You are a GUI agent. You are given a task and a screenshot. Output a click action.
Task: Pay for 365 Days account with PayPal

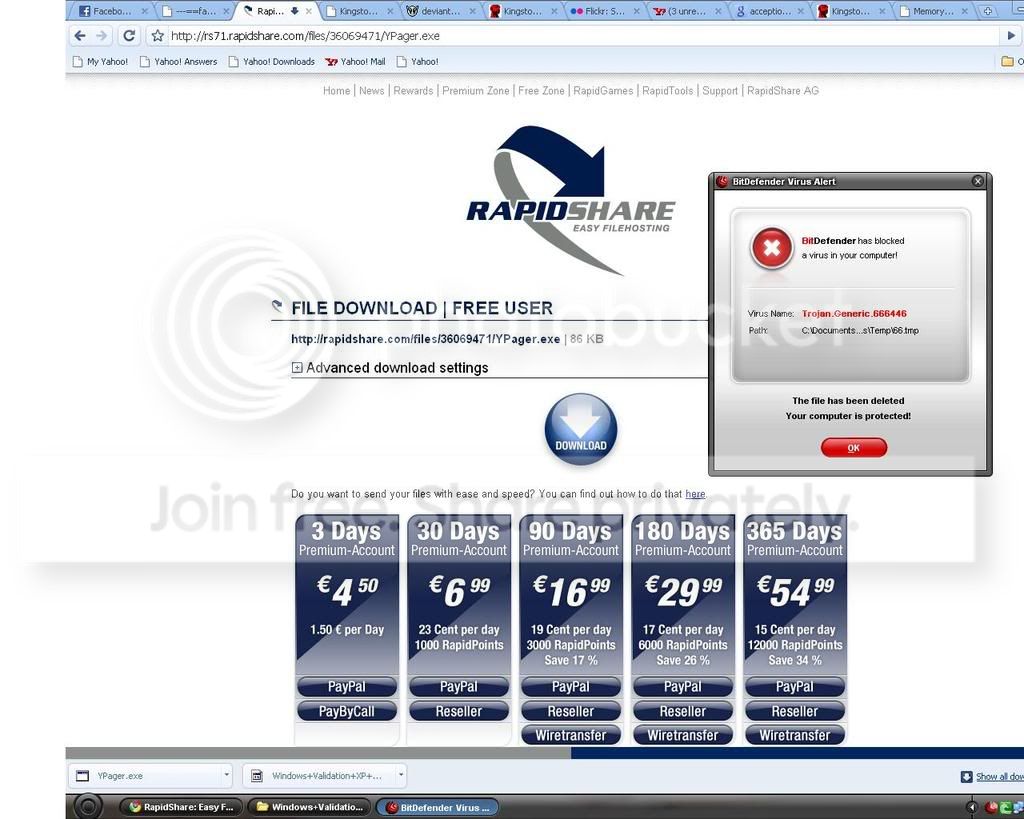(x=795, y=686)
